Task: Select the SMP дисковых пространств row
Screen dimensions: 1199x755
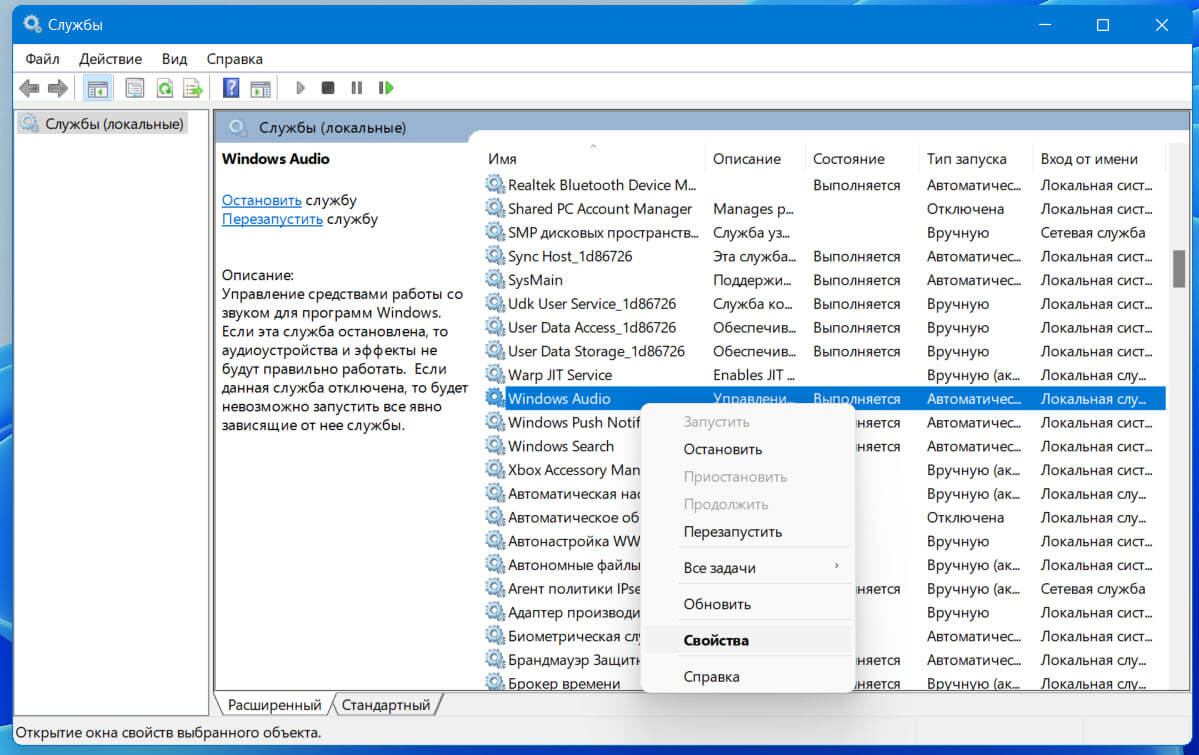Action: click(x=824, y=232)
